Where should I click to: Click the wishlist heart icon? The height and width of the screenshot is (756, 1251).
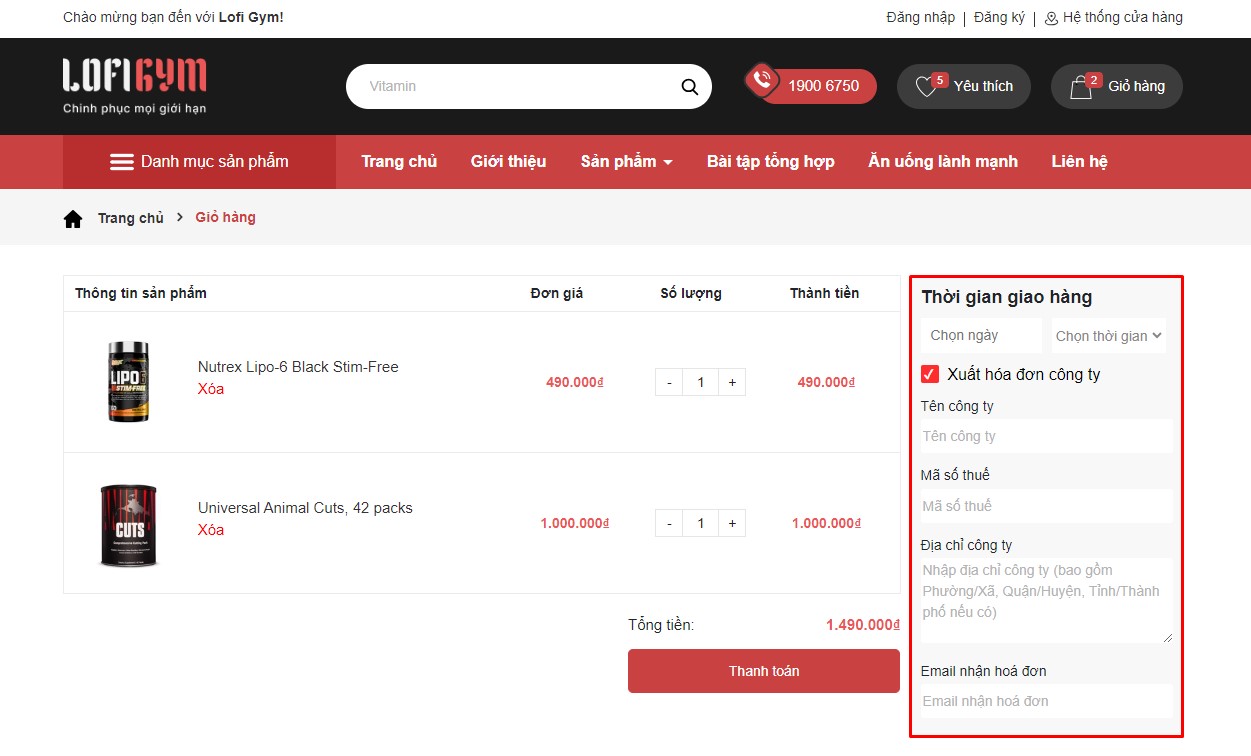[x=926, y=88]
